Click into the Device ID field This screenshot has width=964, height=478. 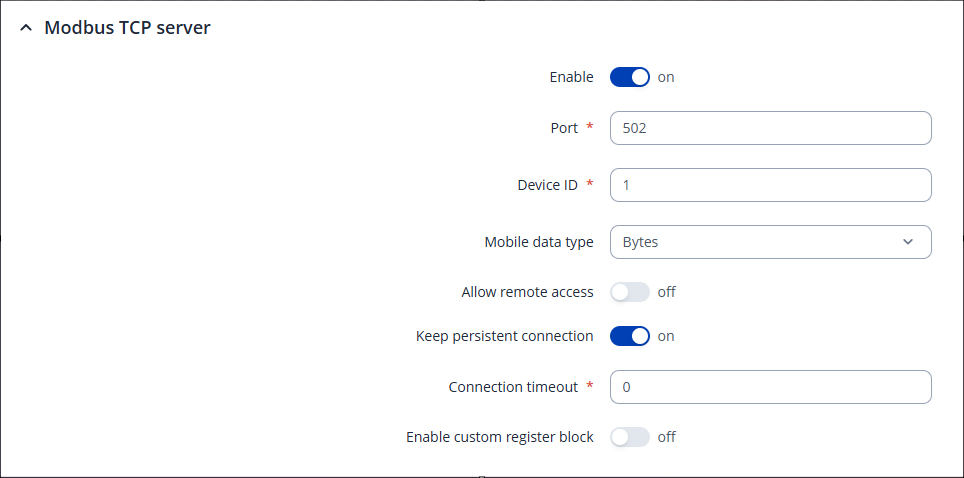[770, 185]
